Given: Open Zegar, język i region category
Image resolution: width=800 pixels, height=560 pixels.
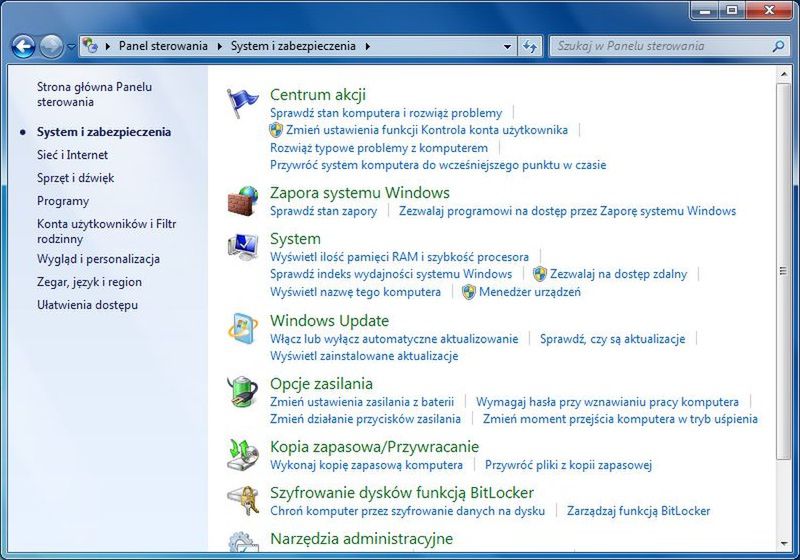Looking at the screenshot, I should [89, 282].
